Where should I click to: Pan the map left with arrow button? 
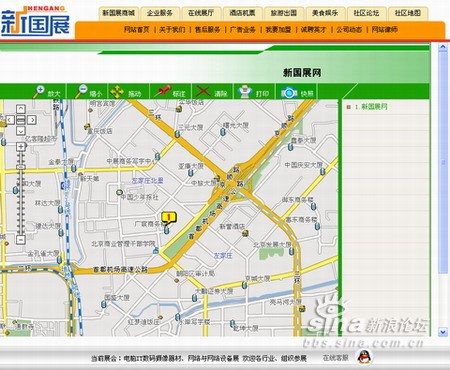pyautogui.click(x=10, y=120)
